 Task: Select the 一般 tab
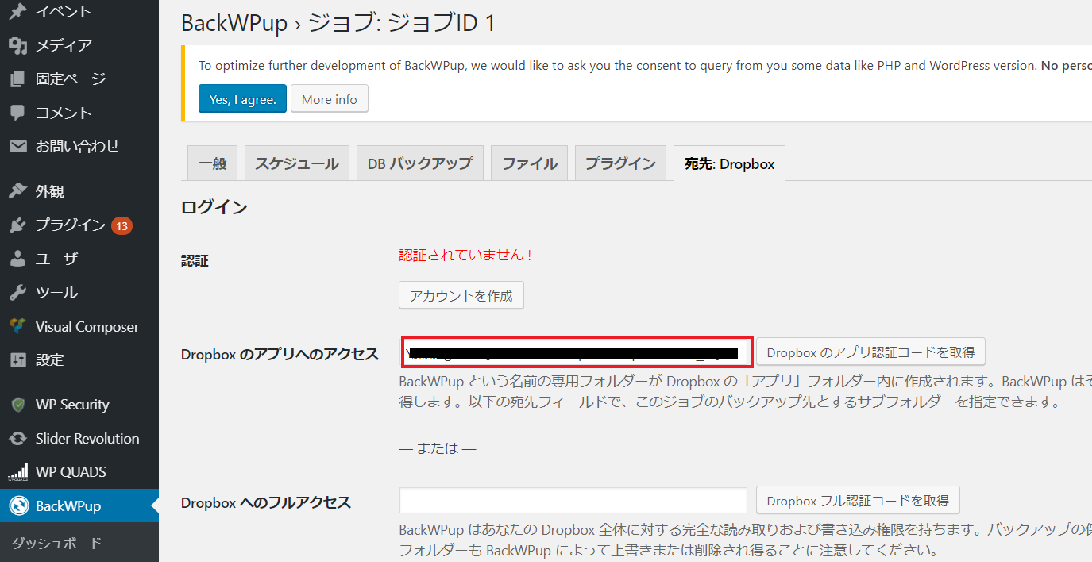(212, 163)
